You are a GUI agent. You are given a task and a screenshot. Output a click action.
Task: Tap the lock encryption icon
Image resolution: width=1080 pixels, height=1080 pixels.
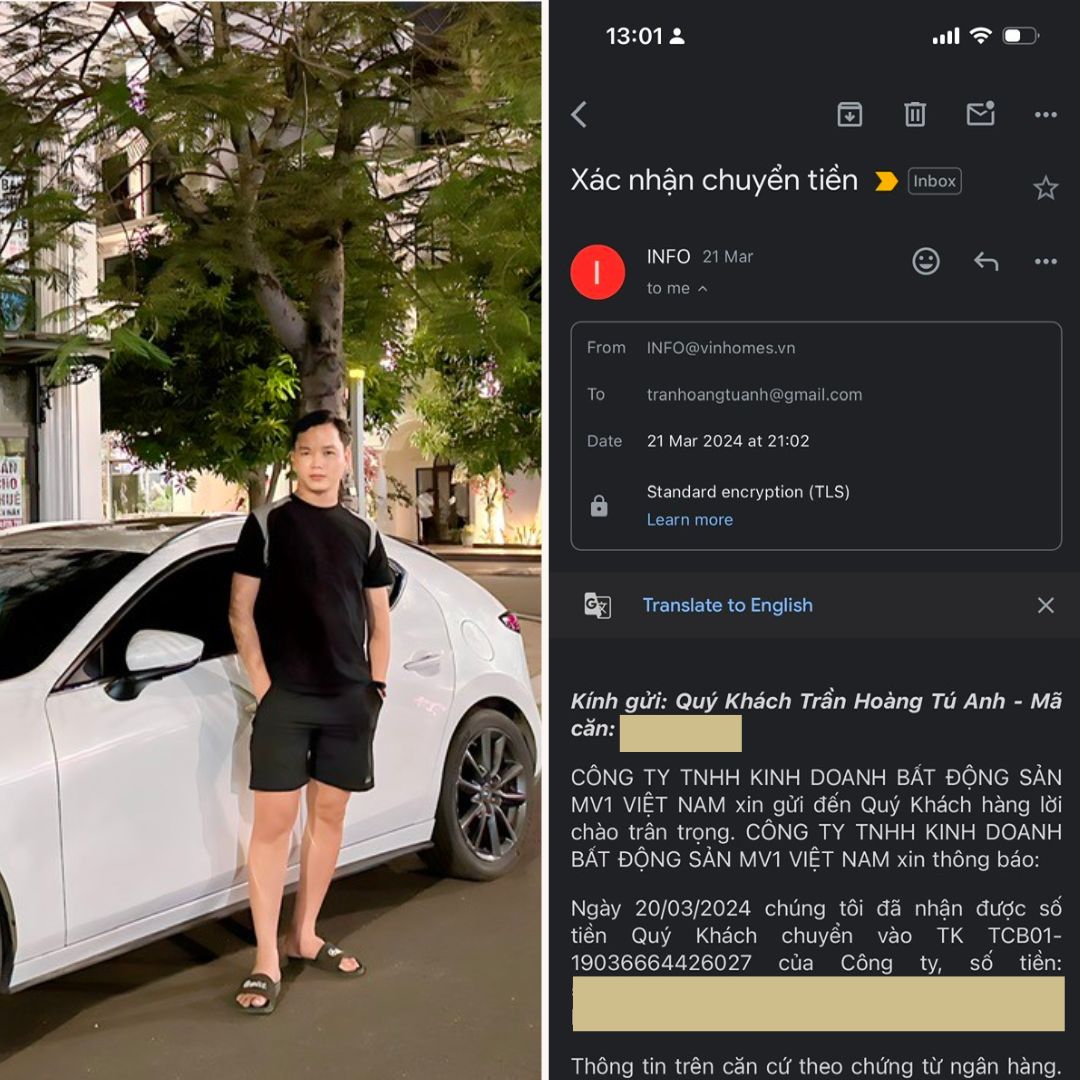tap(599, 506)
